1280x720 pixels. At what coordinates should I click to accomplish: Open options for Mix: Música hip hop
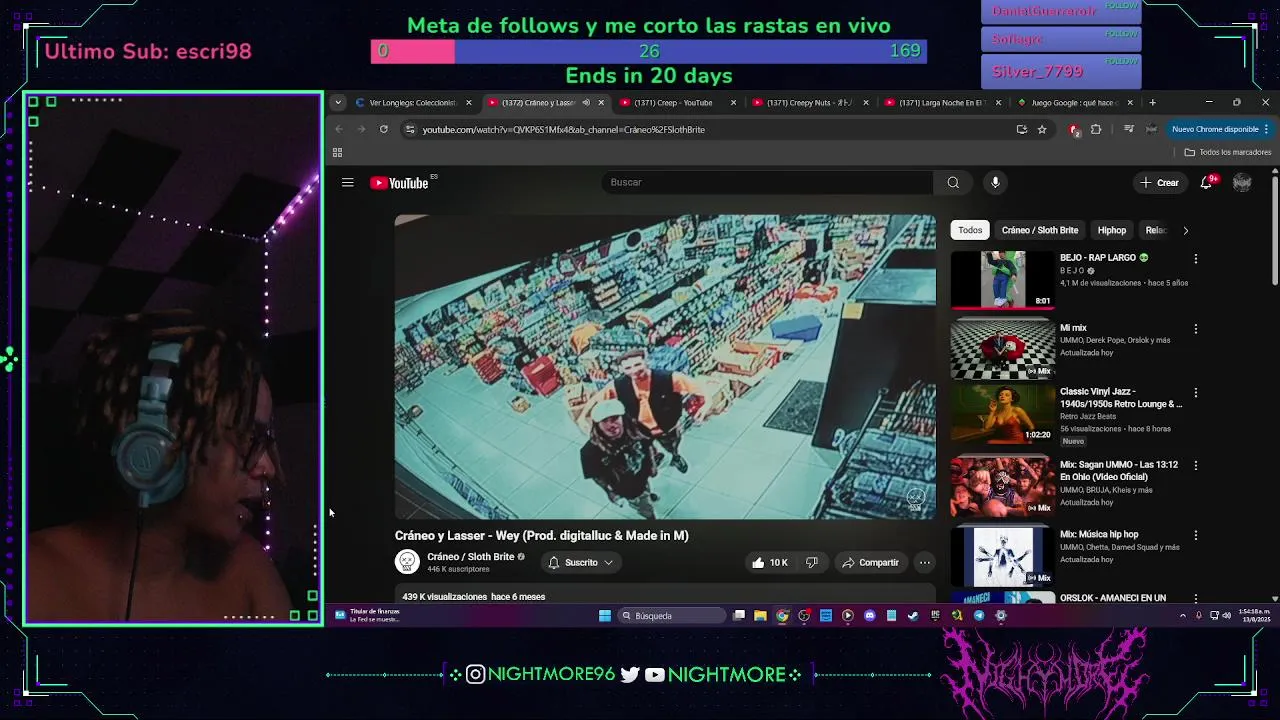click(x=1195, y=535)
